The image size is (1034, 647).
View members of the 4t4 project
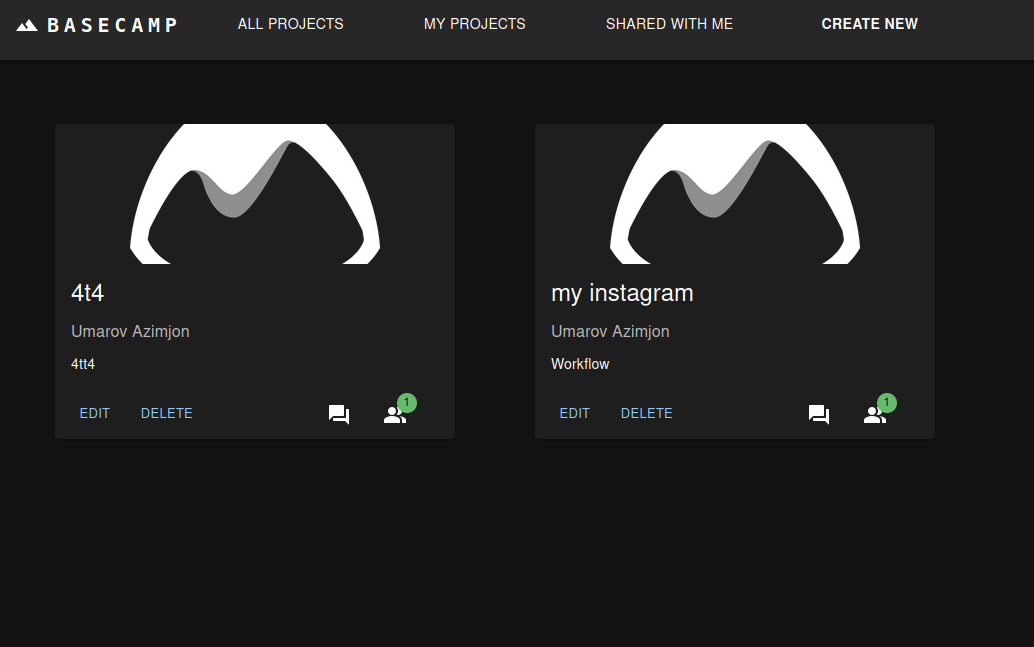click(394, 413)
